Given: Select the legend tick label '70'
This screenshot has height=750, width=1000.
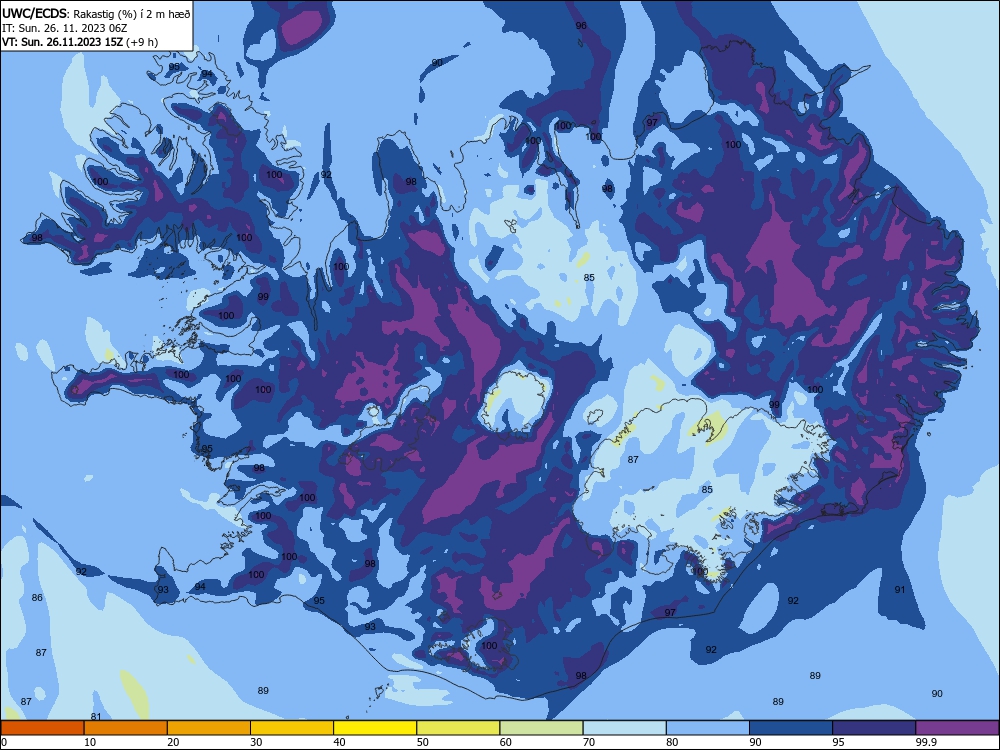Looking at the screenshot, I should (589, 742).
